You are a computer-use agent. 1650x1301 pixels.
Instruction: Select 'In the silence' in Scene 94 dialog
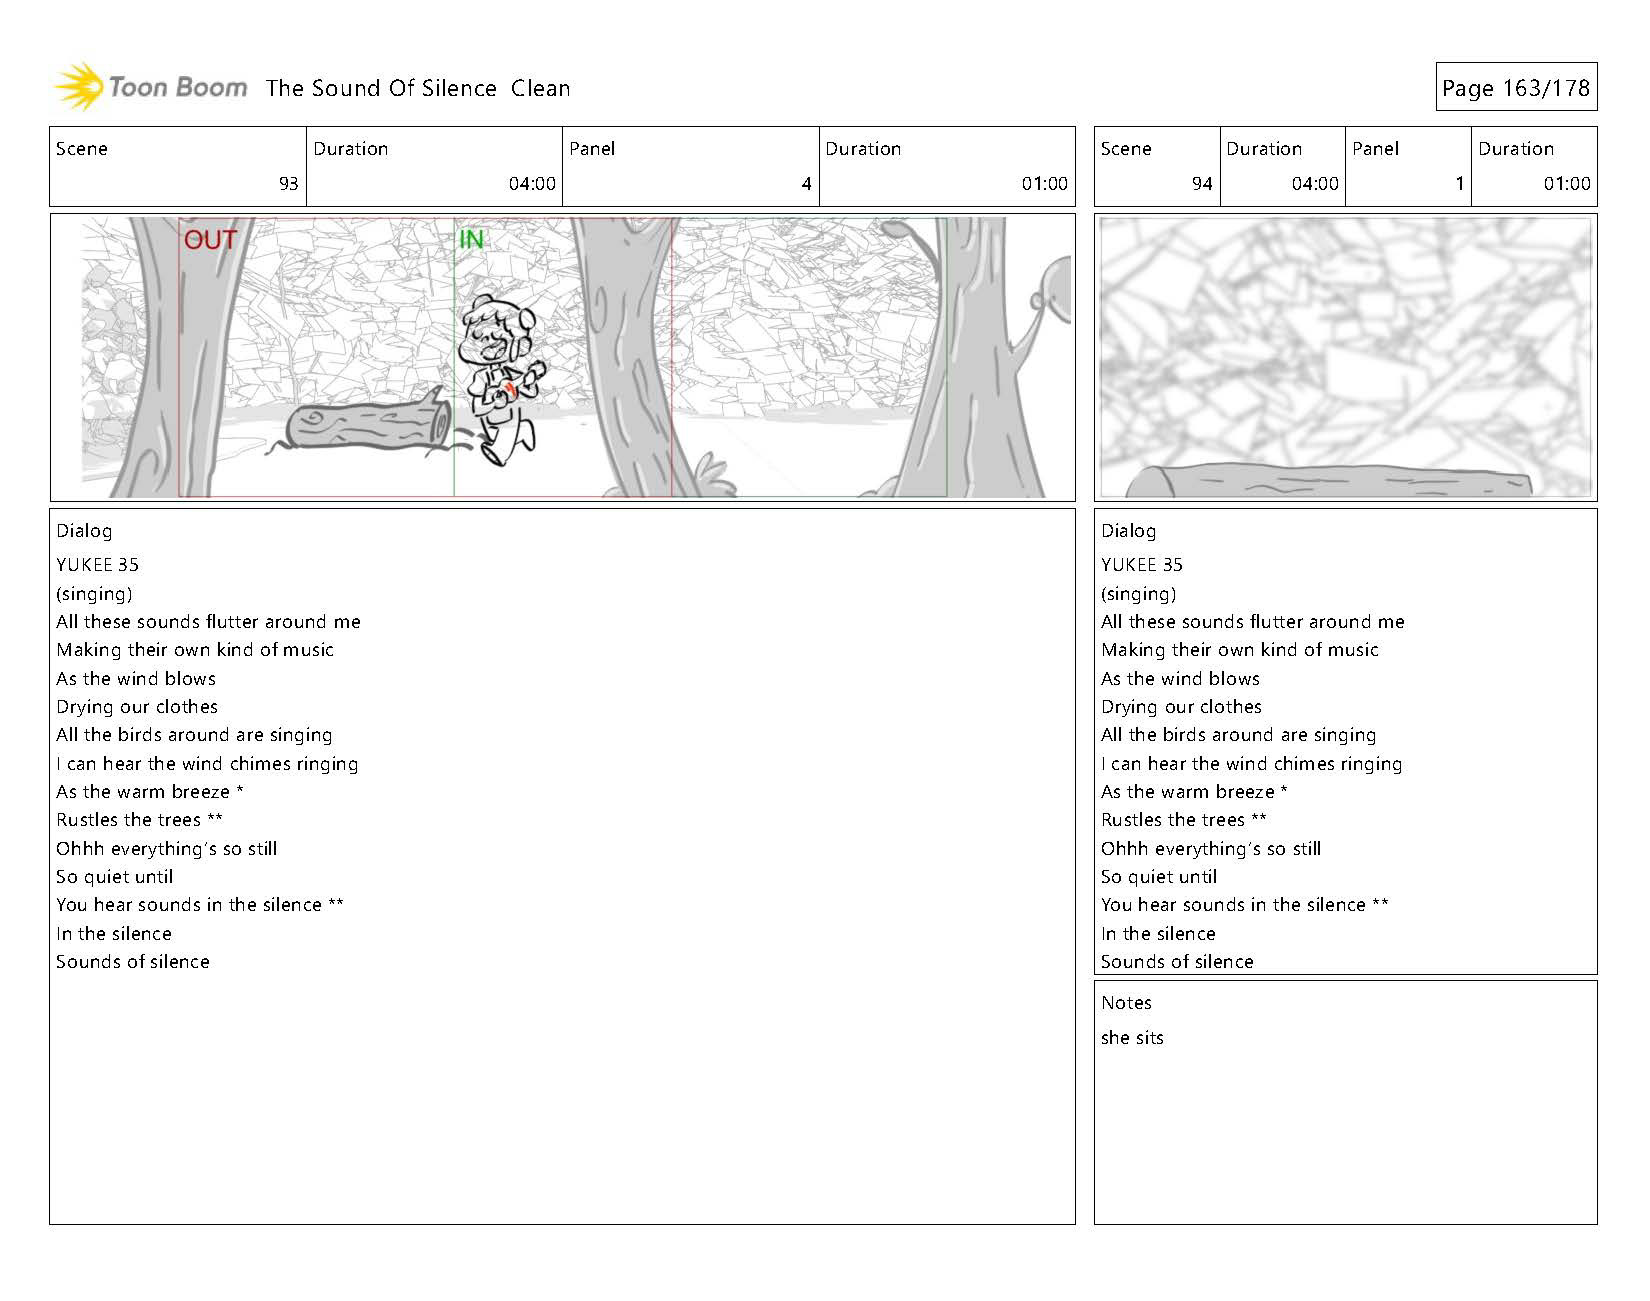pyautogui.click(x=1158, y=933)
